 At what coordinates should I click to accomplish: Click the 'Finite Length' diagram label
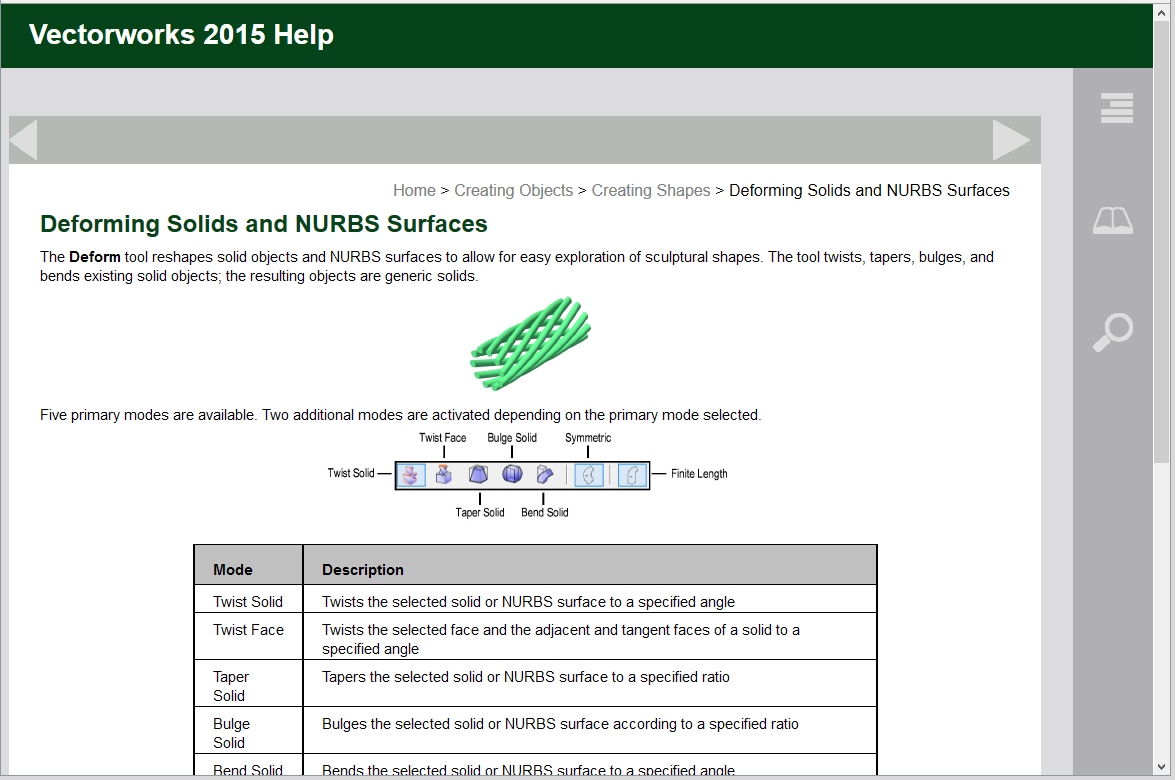[699, 474]
